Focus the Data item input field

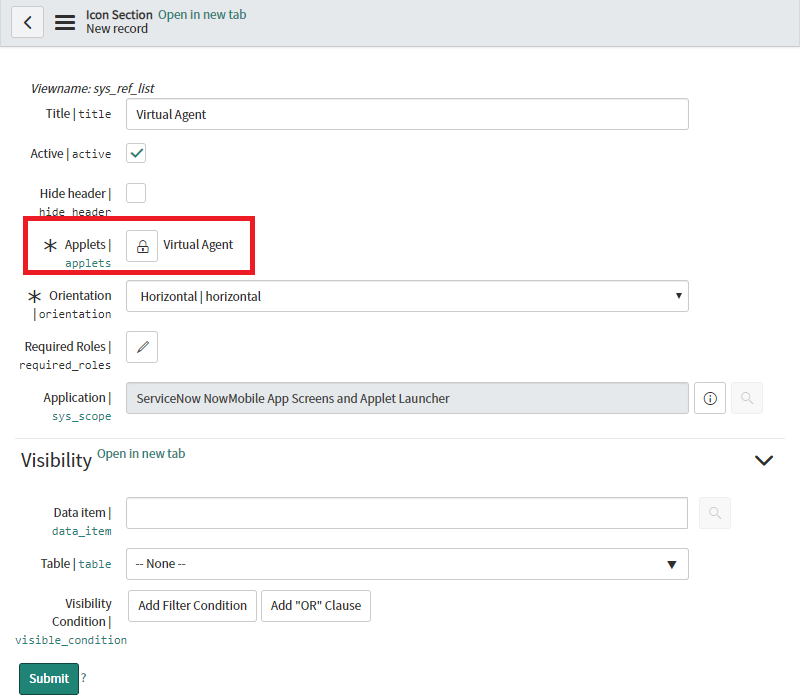[x=407, y=513]
